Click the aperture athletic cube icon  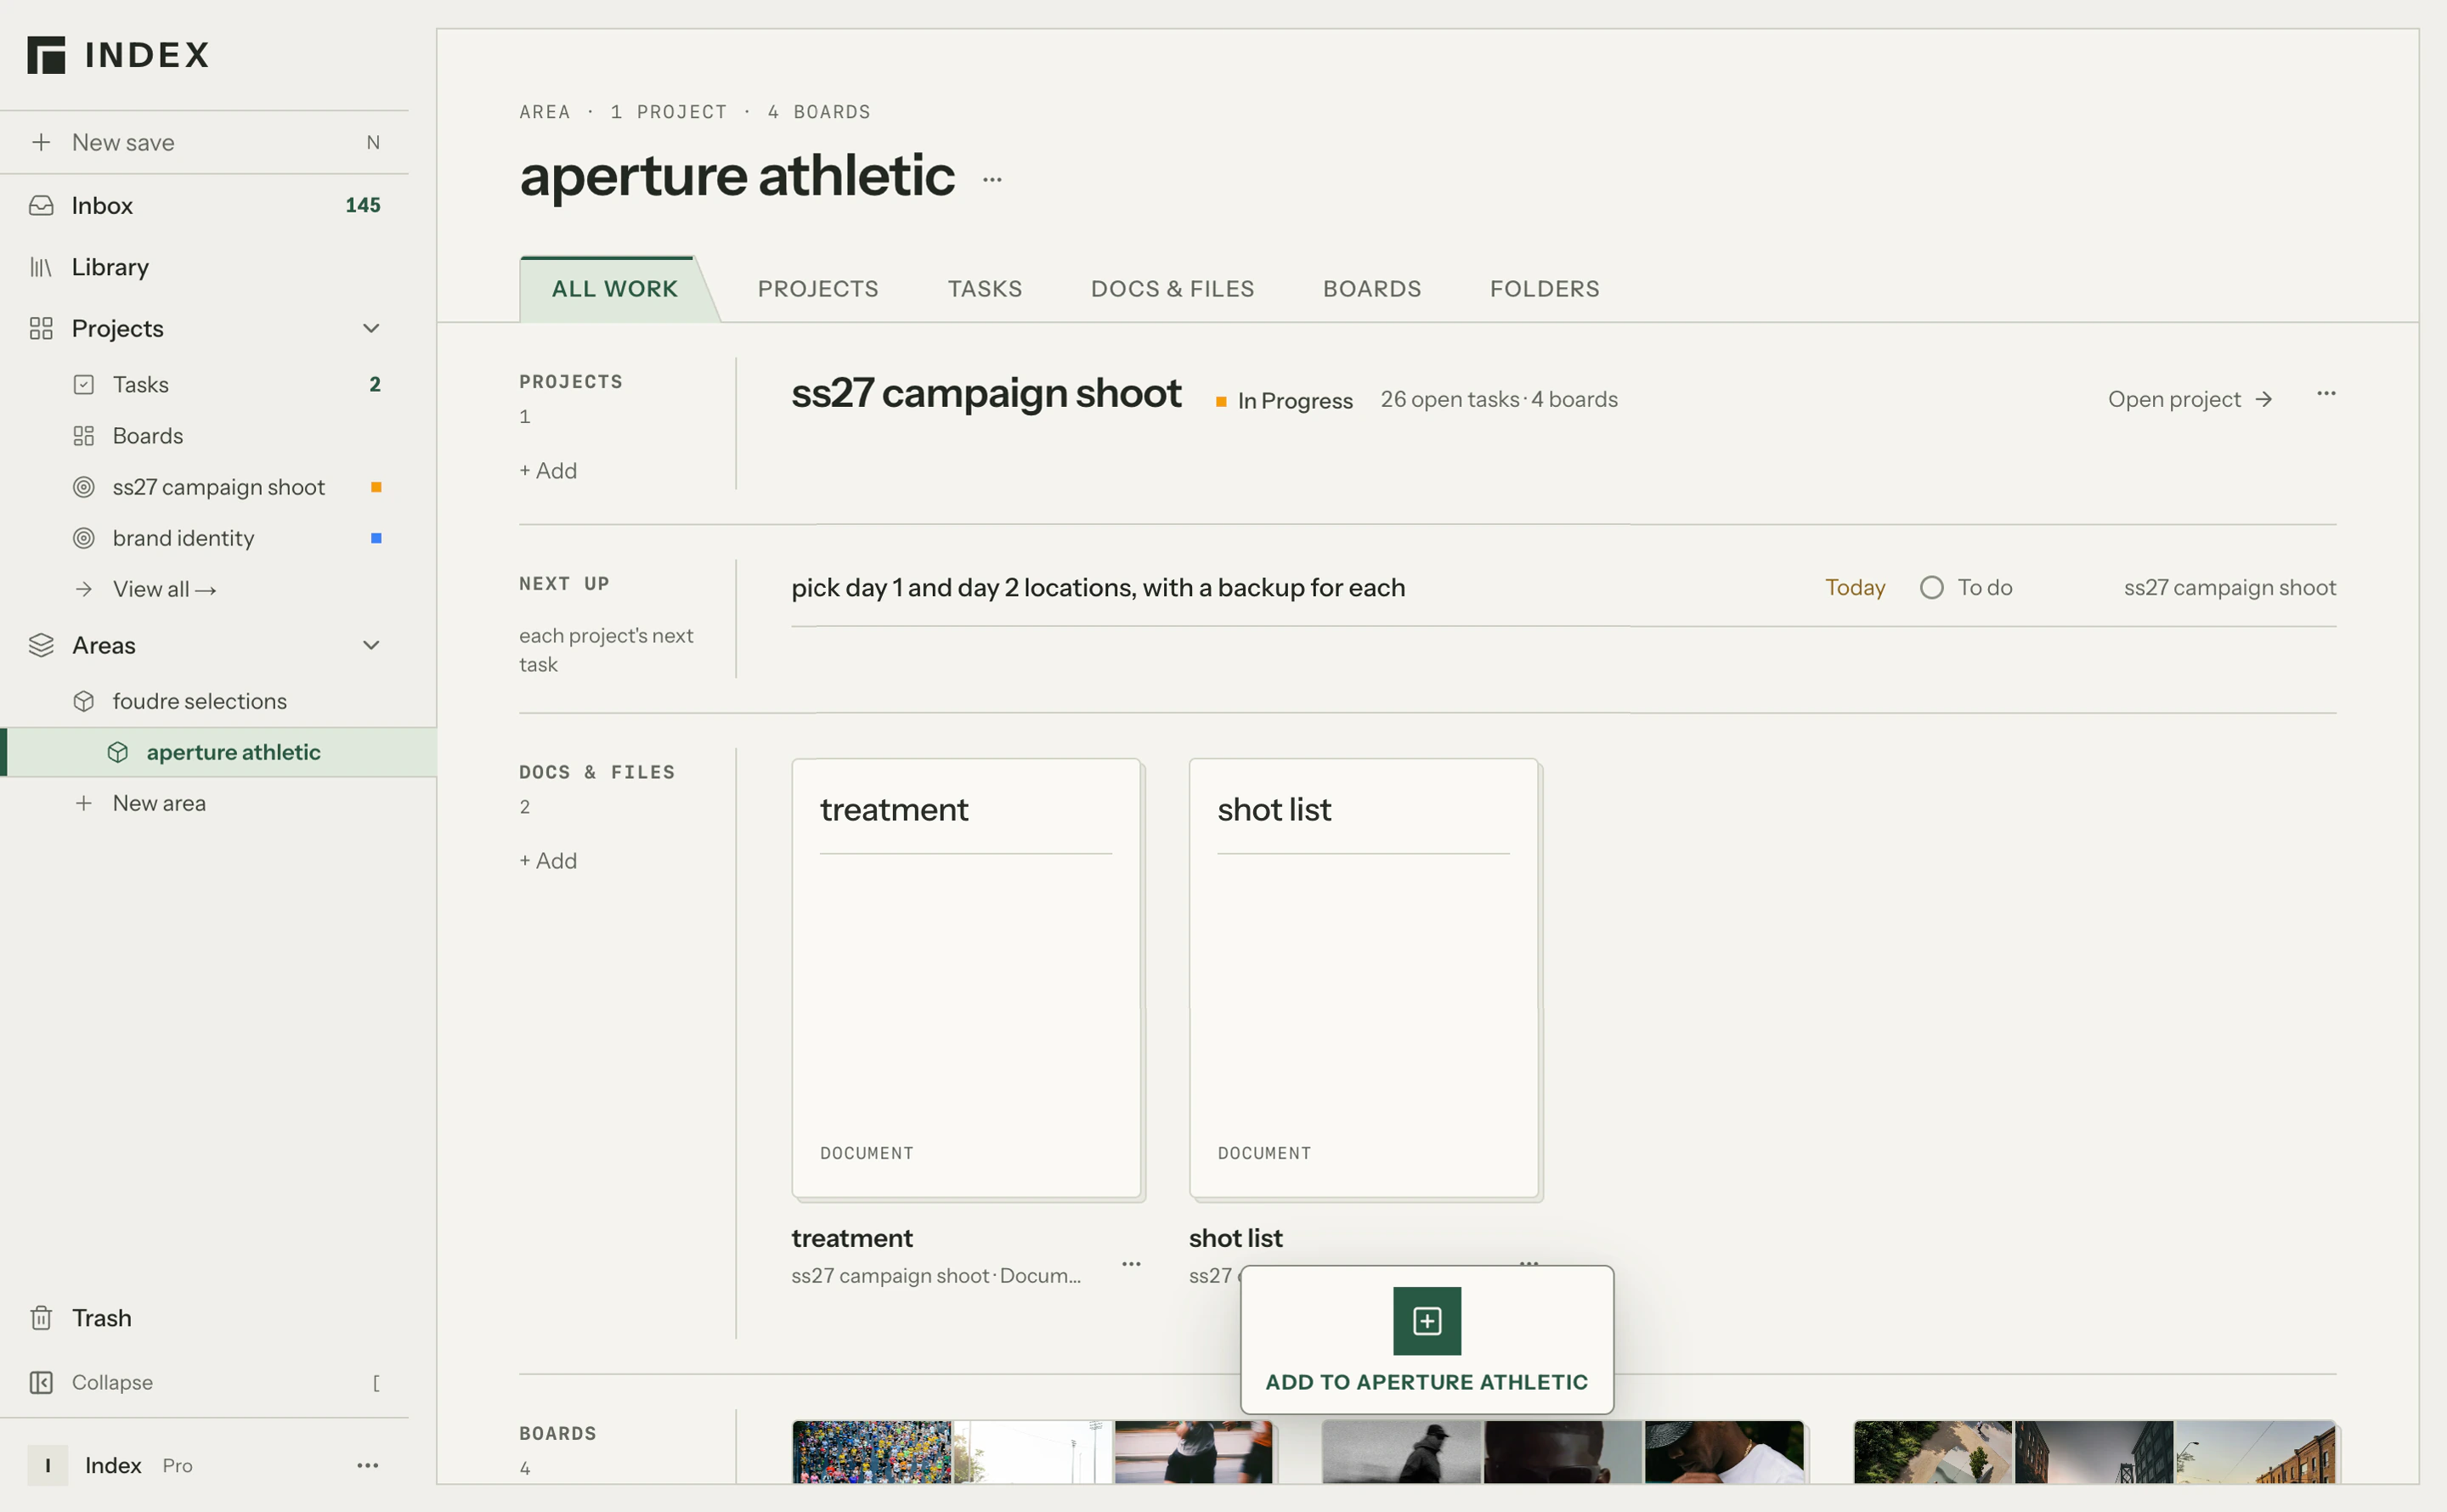pos(118,752)
